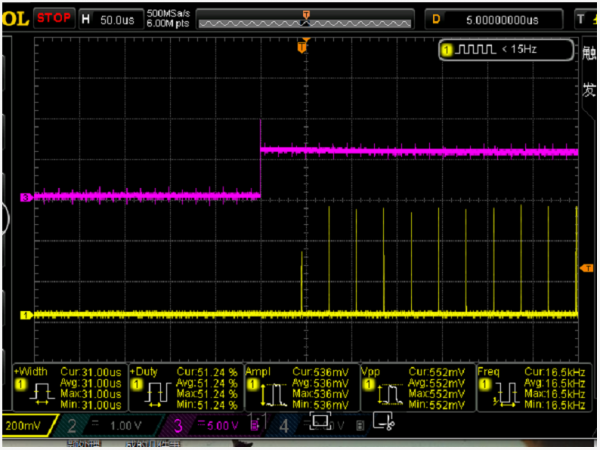Toggle channel 2 1.00 V label
This screenshot has height=450, width=600.
tap(105, 424)
